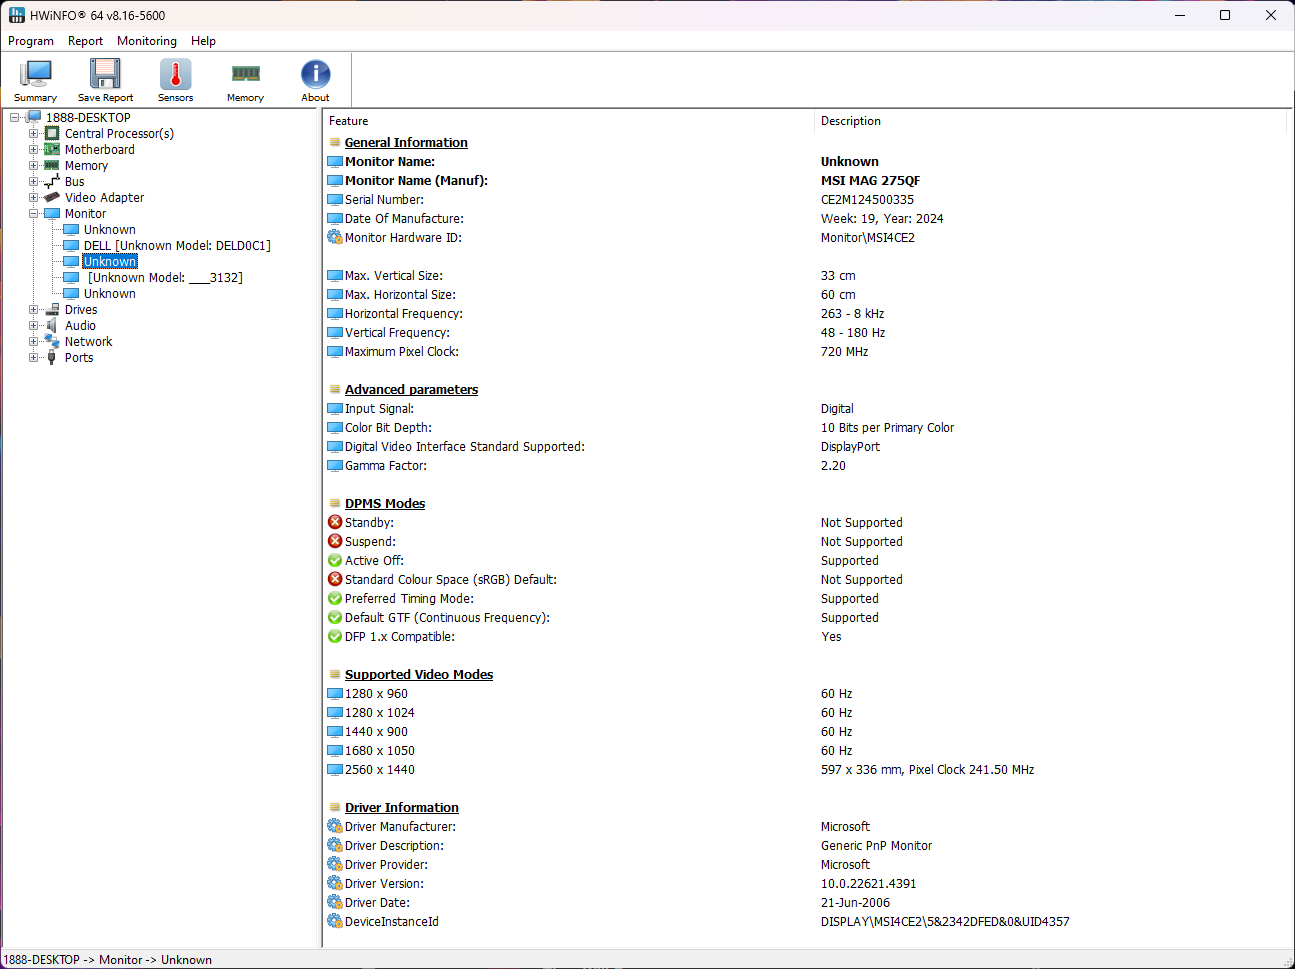Screen dimensions: 1295x969
Task: Expand the Memory tree node
Action: [x=33, y=165]
